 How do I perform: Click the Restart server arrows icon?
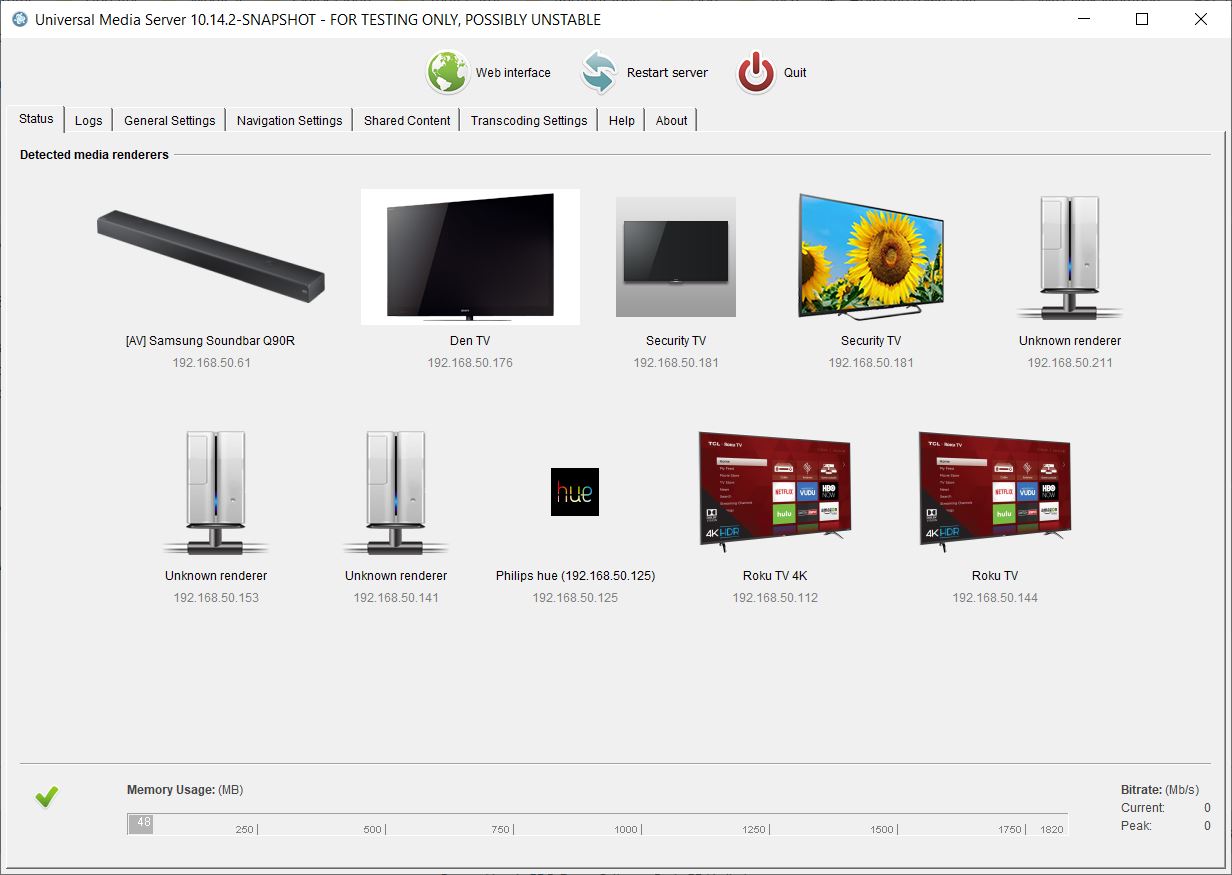(599, 73)
